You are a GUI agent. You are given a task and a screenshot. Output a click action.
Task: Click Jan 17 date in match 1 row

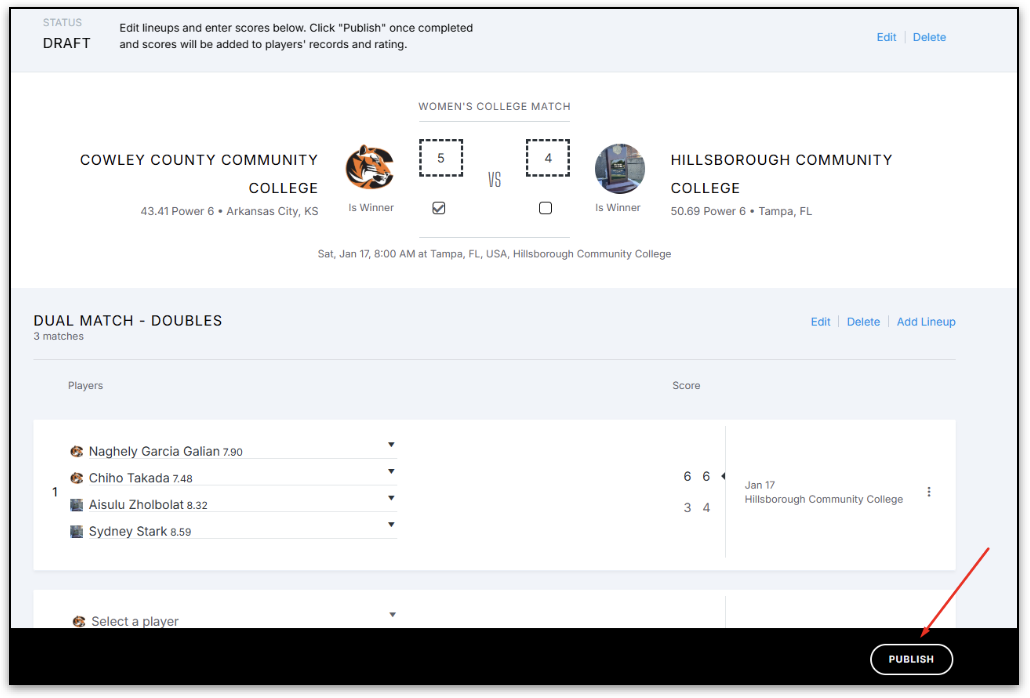pyautogui.click(x=759, y=485)
